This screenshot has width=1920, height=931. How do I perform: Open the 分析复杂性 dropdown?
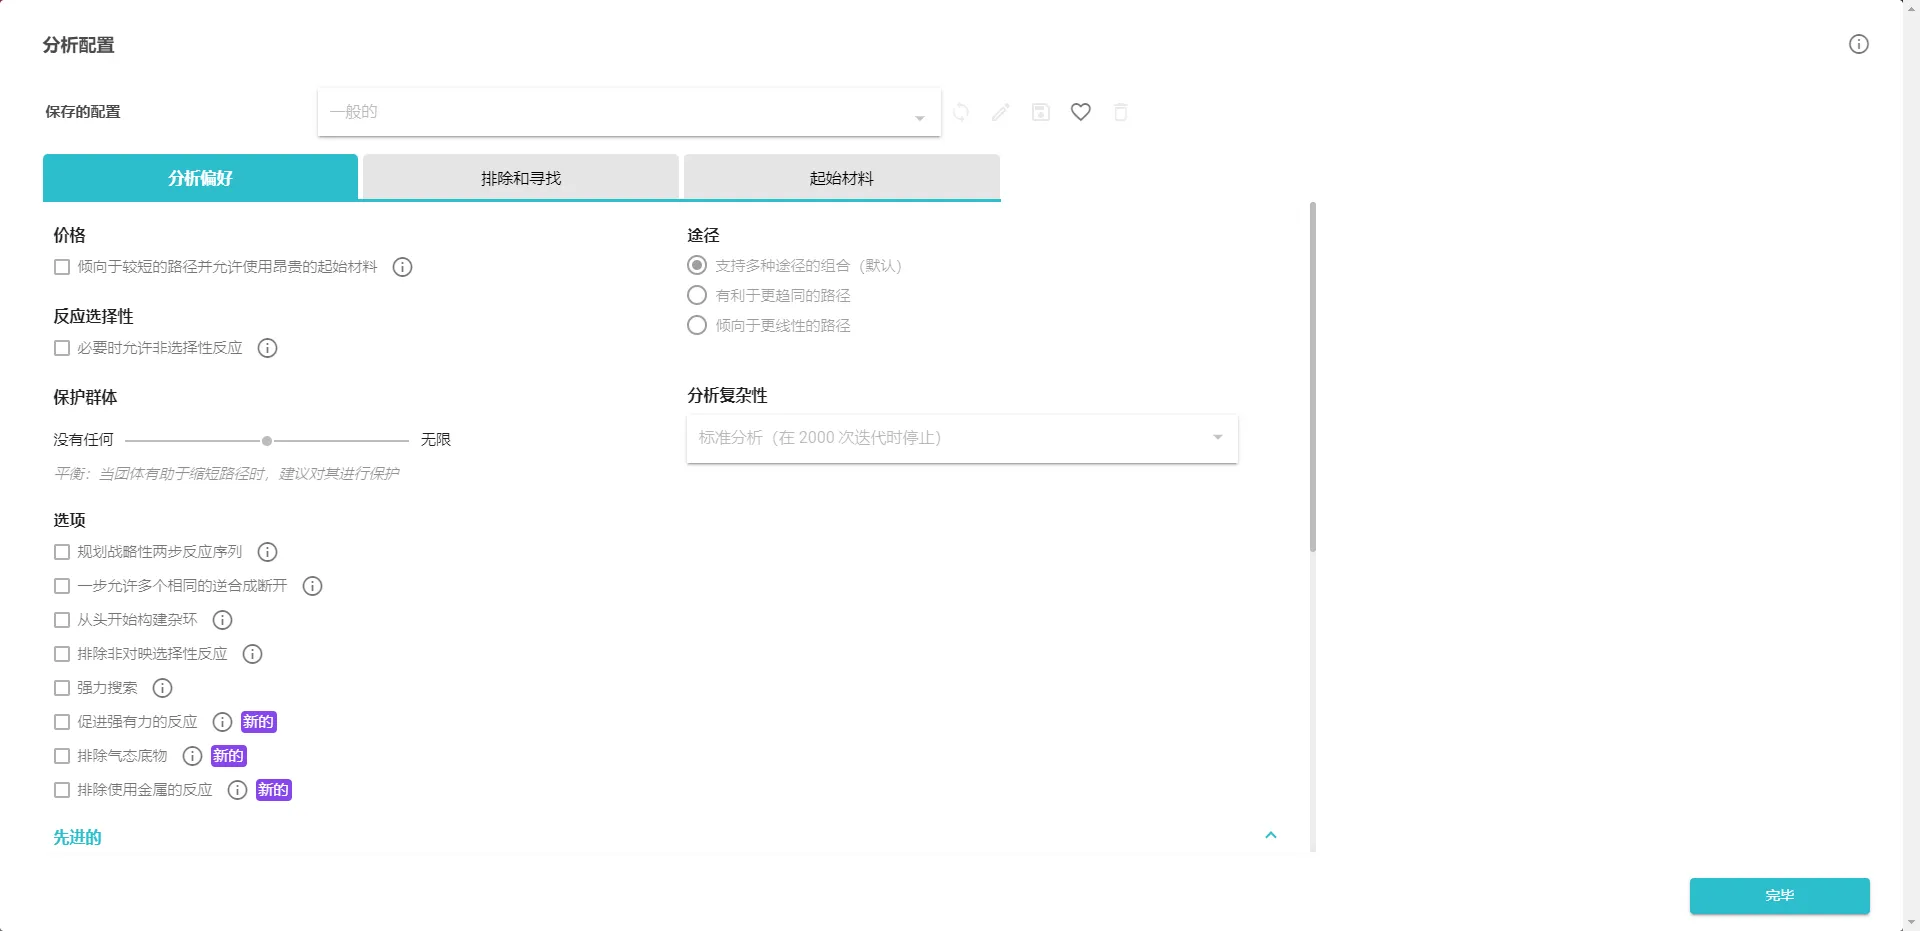coord(961,438)
